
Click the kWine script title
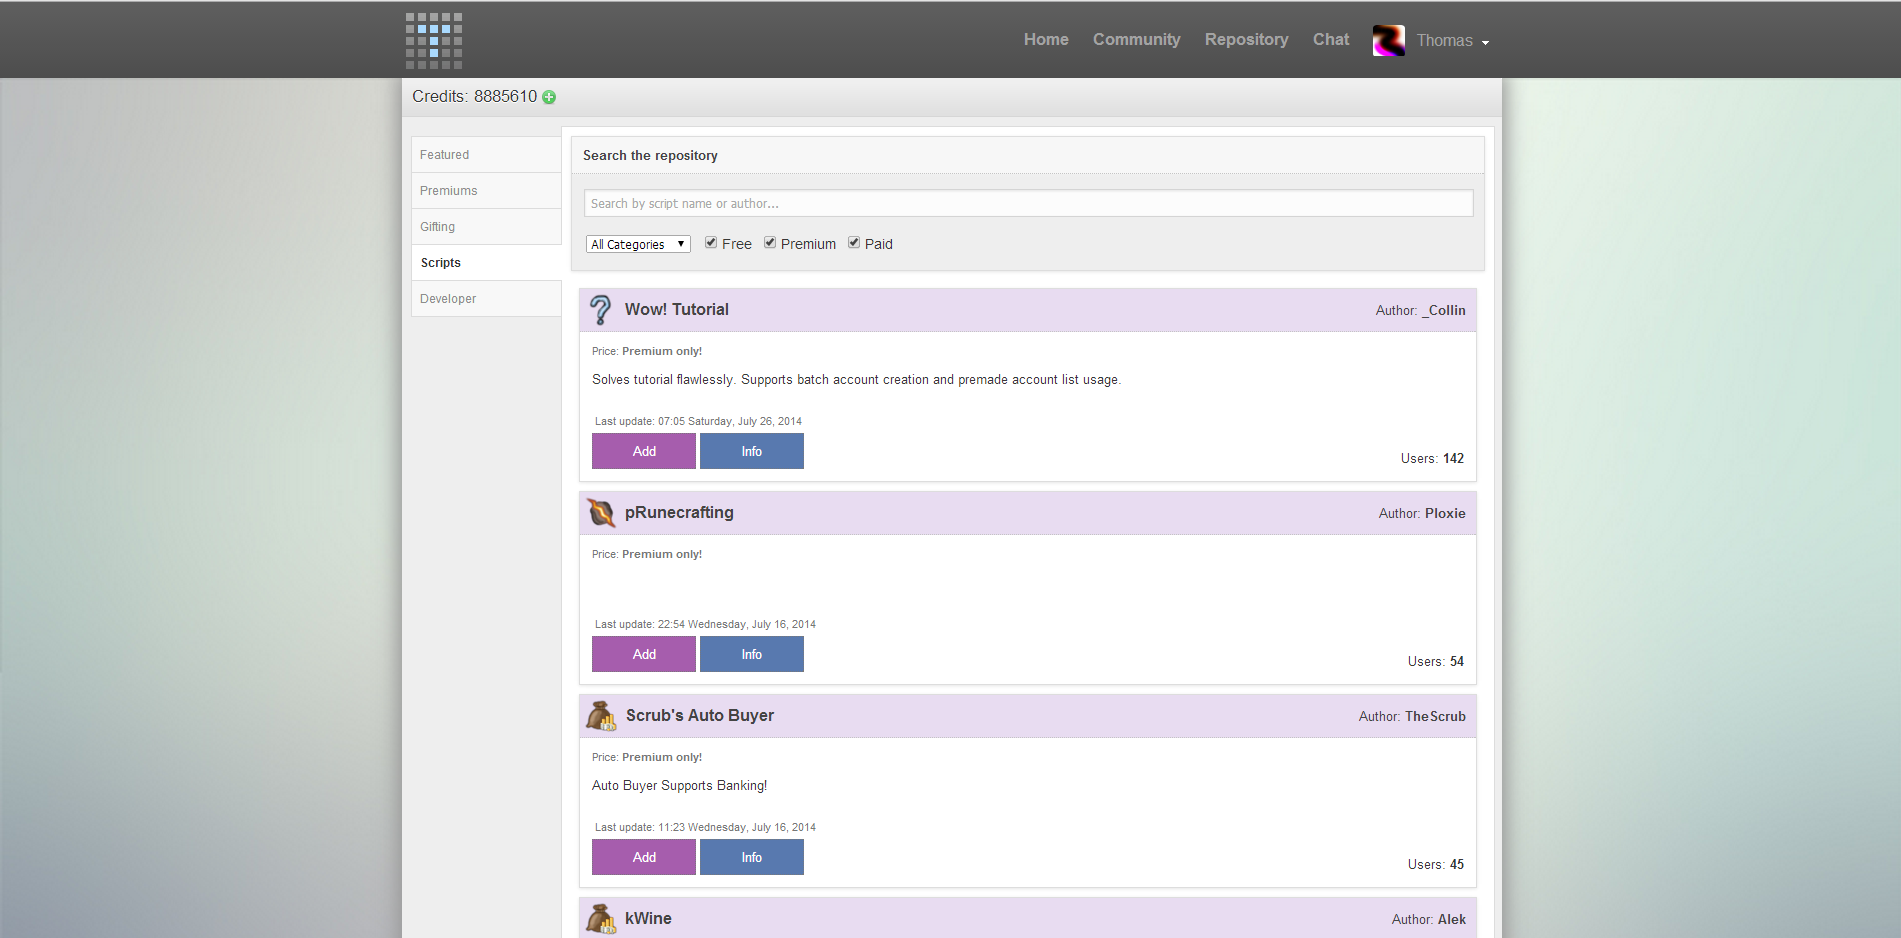pyautogui.click(x=648, y=919)
